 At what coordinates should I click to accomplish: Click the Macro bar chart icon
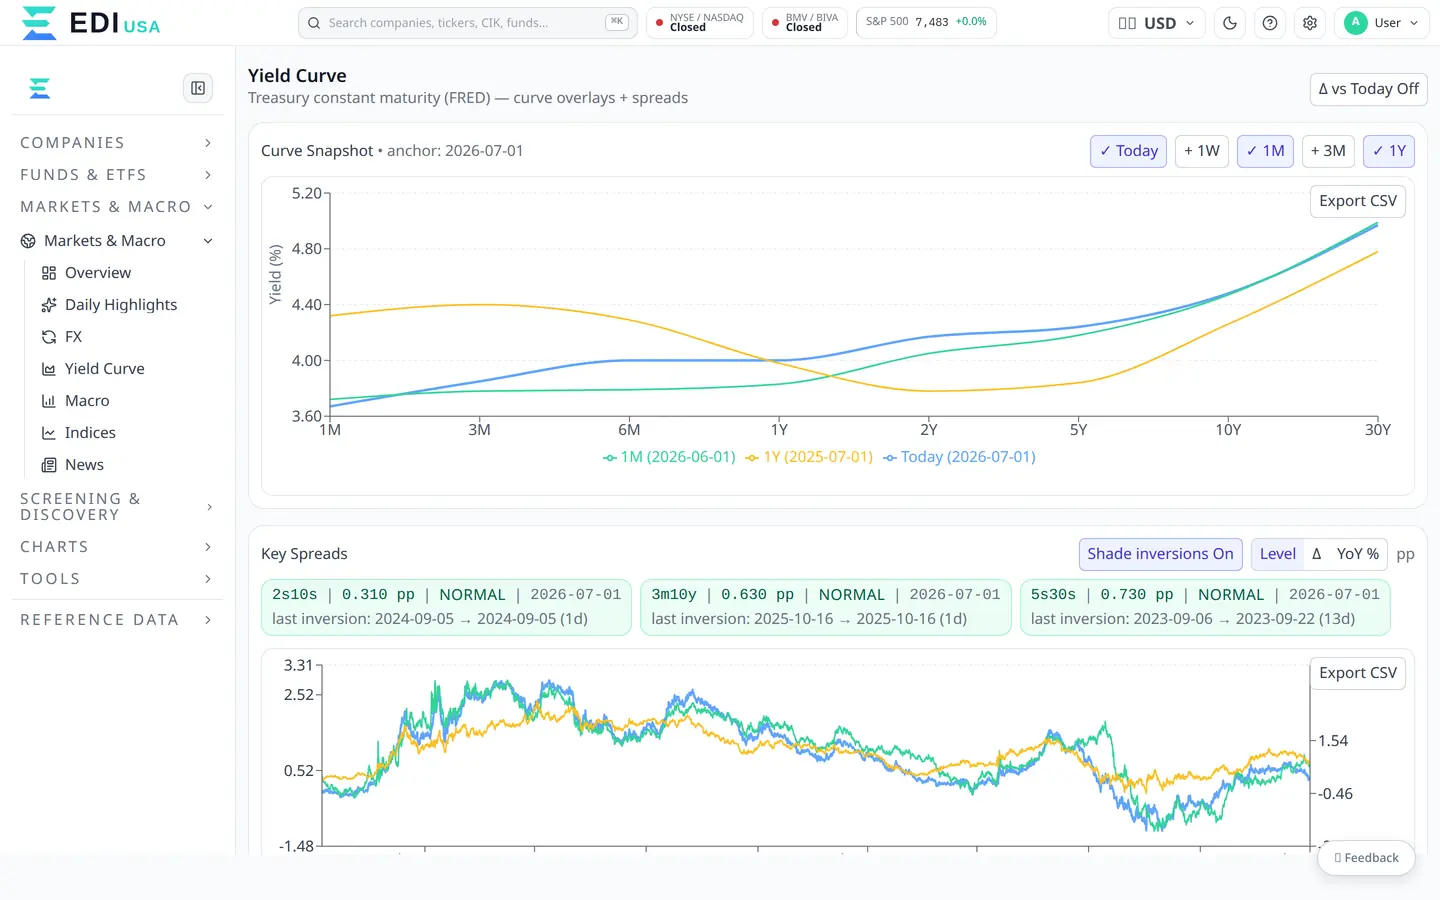coord(49,401)
